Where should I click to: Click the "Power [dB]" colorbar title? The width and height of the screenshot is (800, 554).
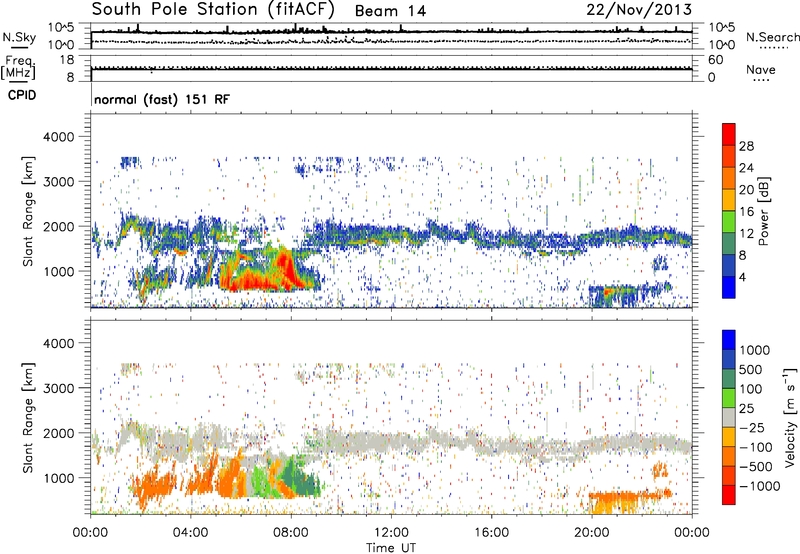[763, 211]
